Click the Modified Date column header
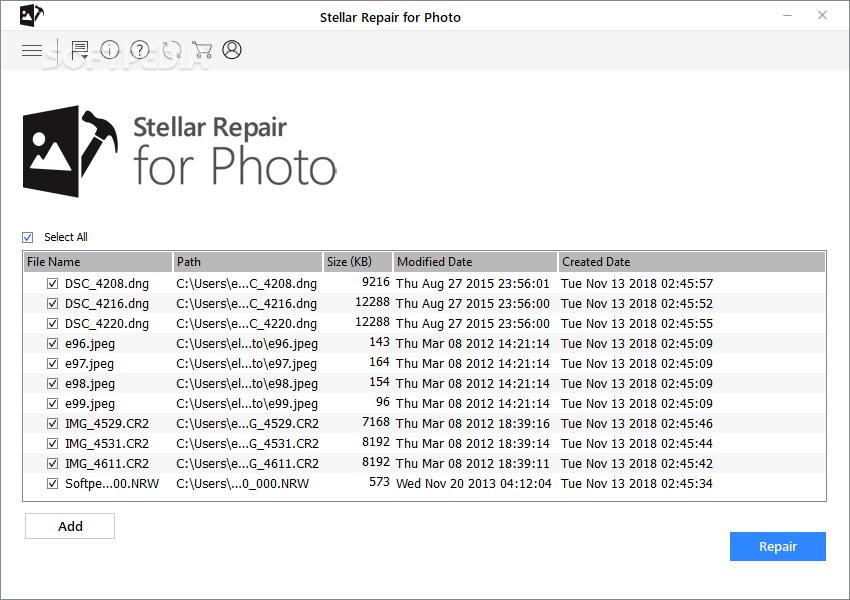The width and height of the screenshot is (850, 600). pyautogui.click(x=475, y=262)
